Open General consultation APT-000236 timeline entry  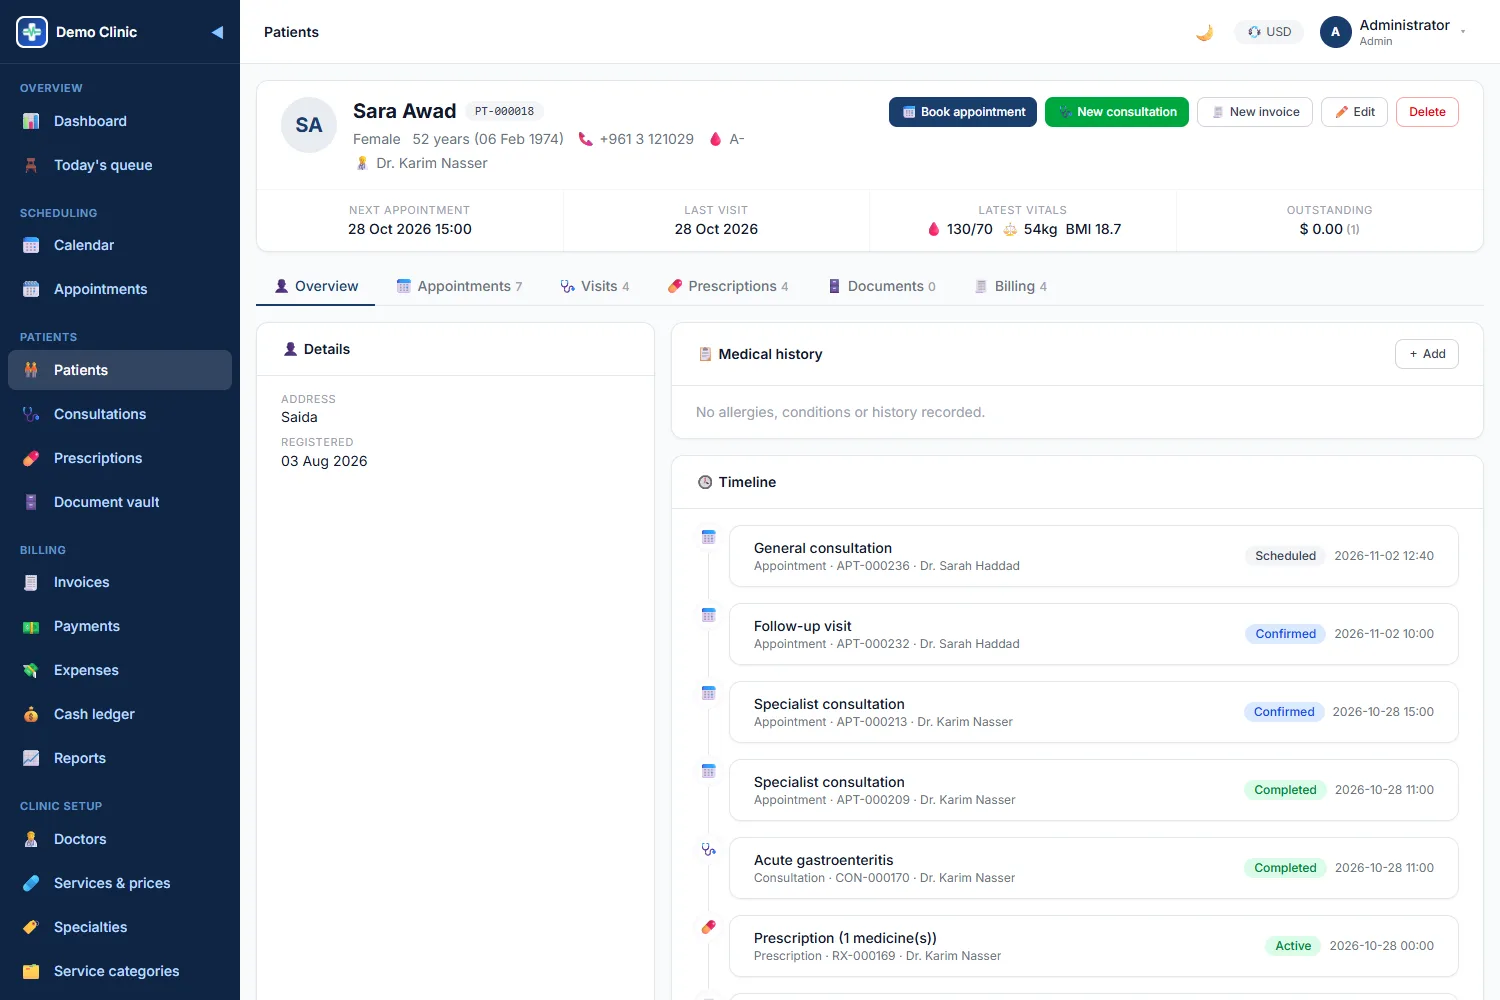tap(1094, 556)
